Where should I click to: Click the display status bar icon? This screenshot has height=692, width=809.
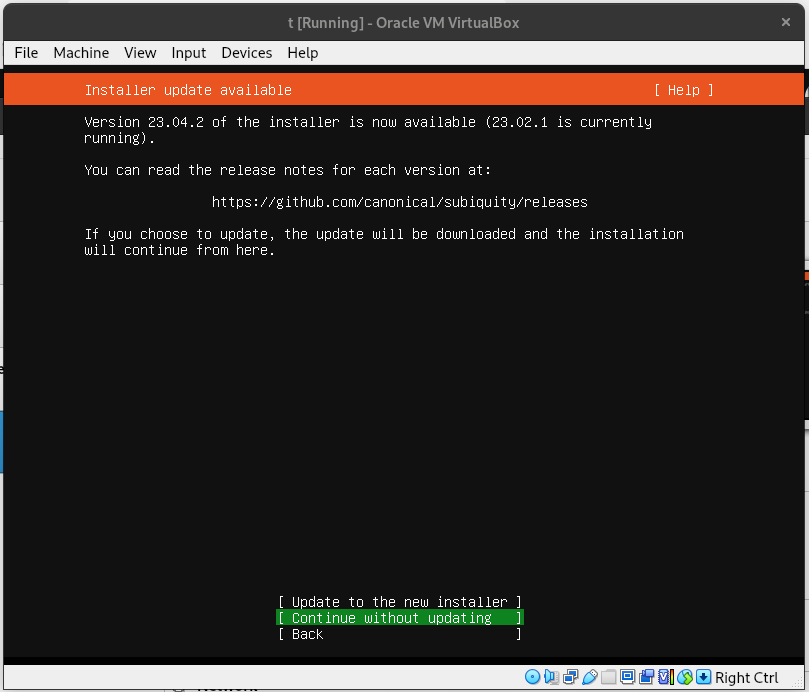(x=627, y=678)
